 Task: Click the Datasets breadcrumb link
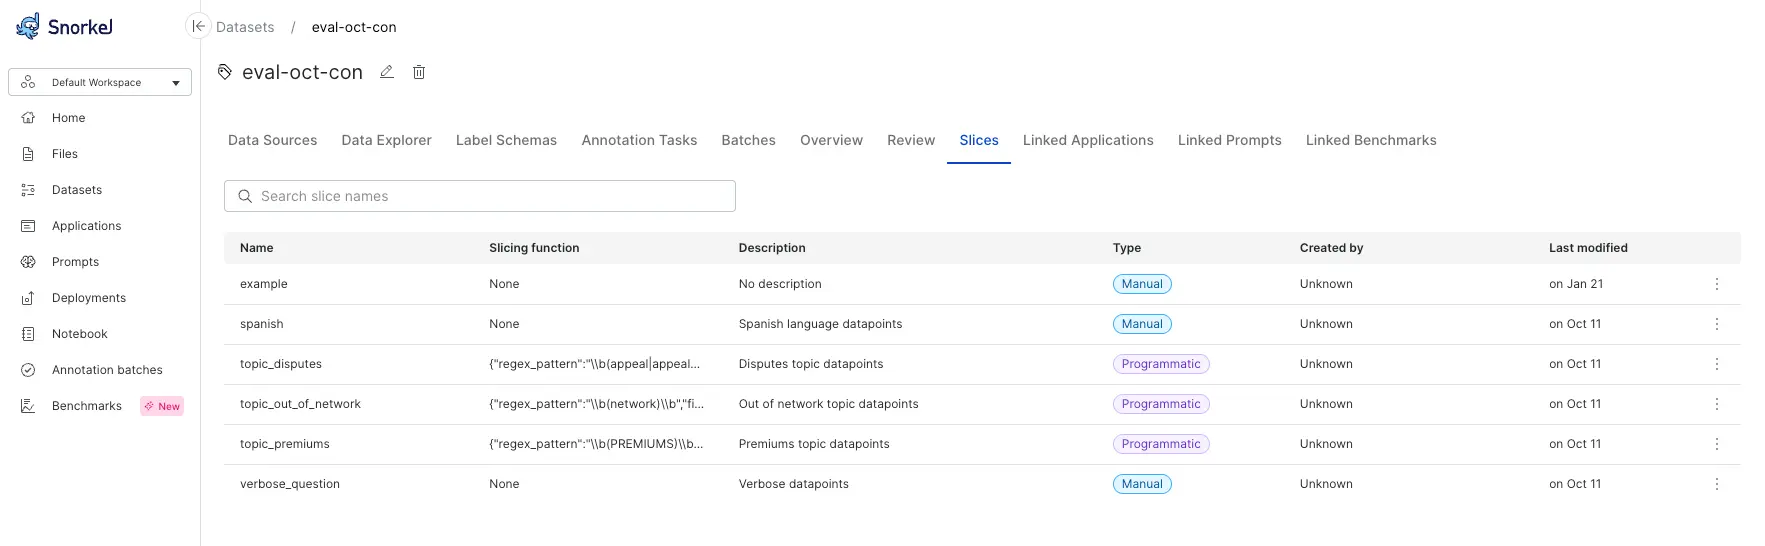[245, 27]
